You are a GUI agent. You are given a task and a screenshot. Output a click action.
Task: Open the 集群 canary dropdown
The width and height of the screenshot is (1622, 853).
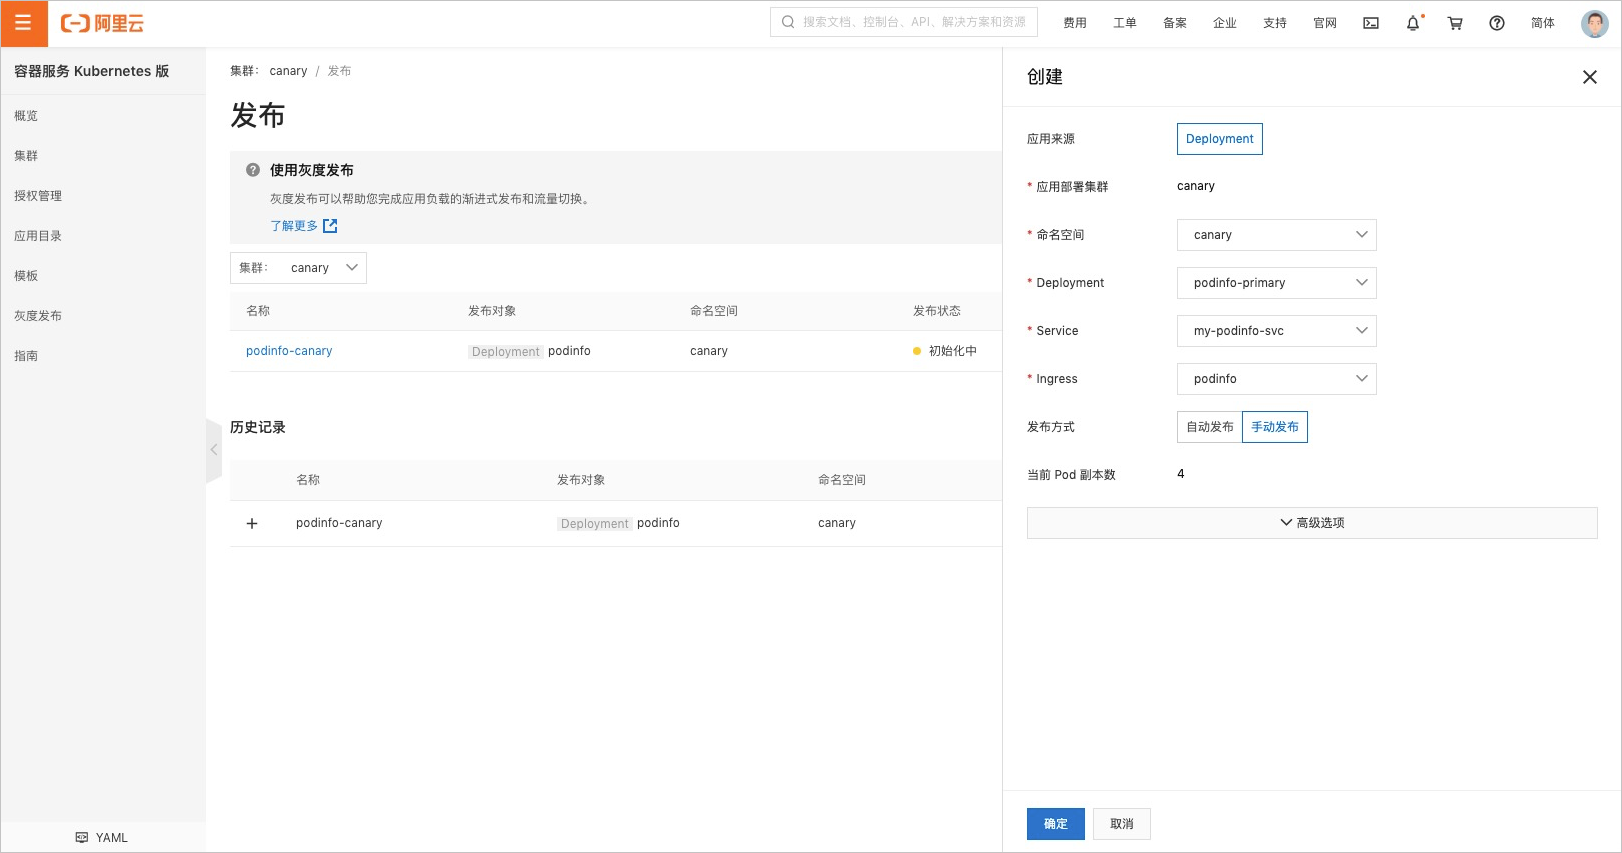298,268
